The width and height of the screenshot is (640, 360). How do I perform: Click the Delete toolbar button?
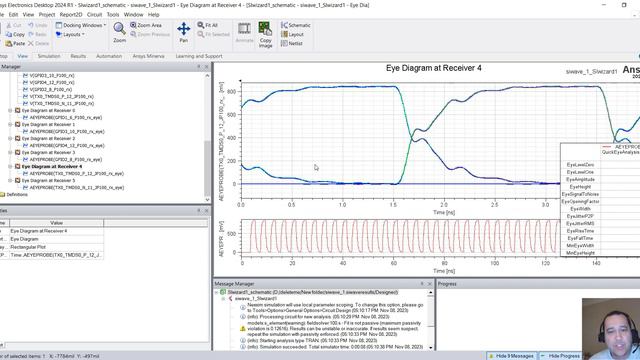pos(38,43)
